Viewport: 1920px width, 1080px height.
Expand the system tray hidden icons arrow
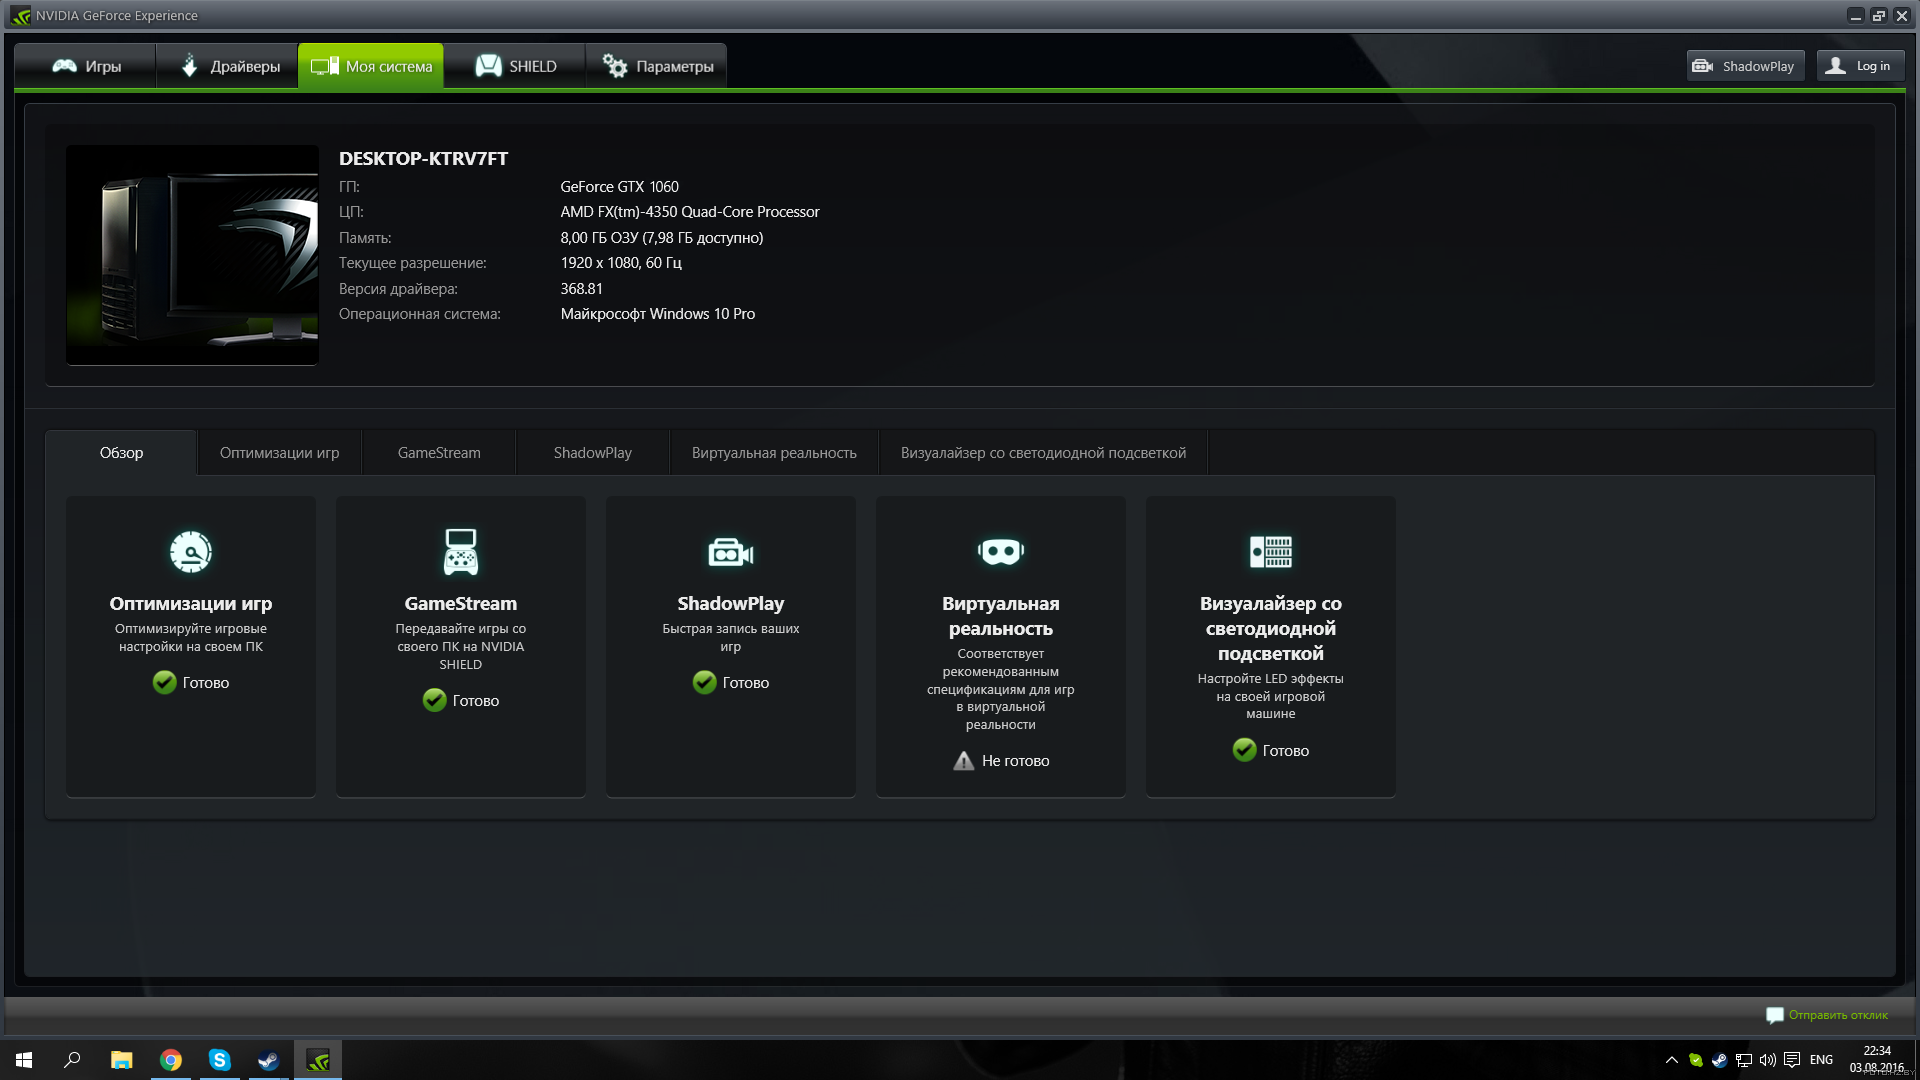1671,1060
